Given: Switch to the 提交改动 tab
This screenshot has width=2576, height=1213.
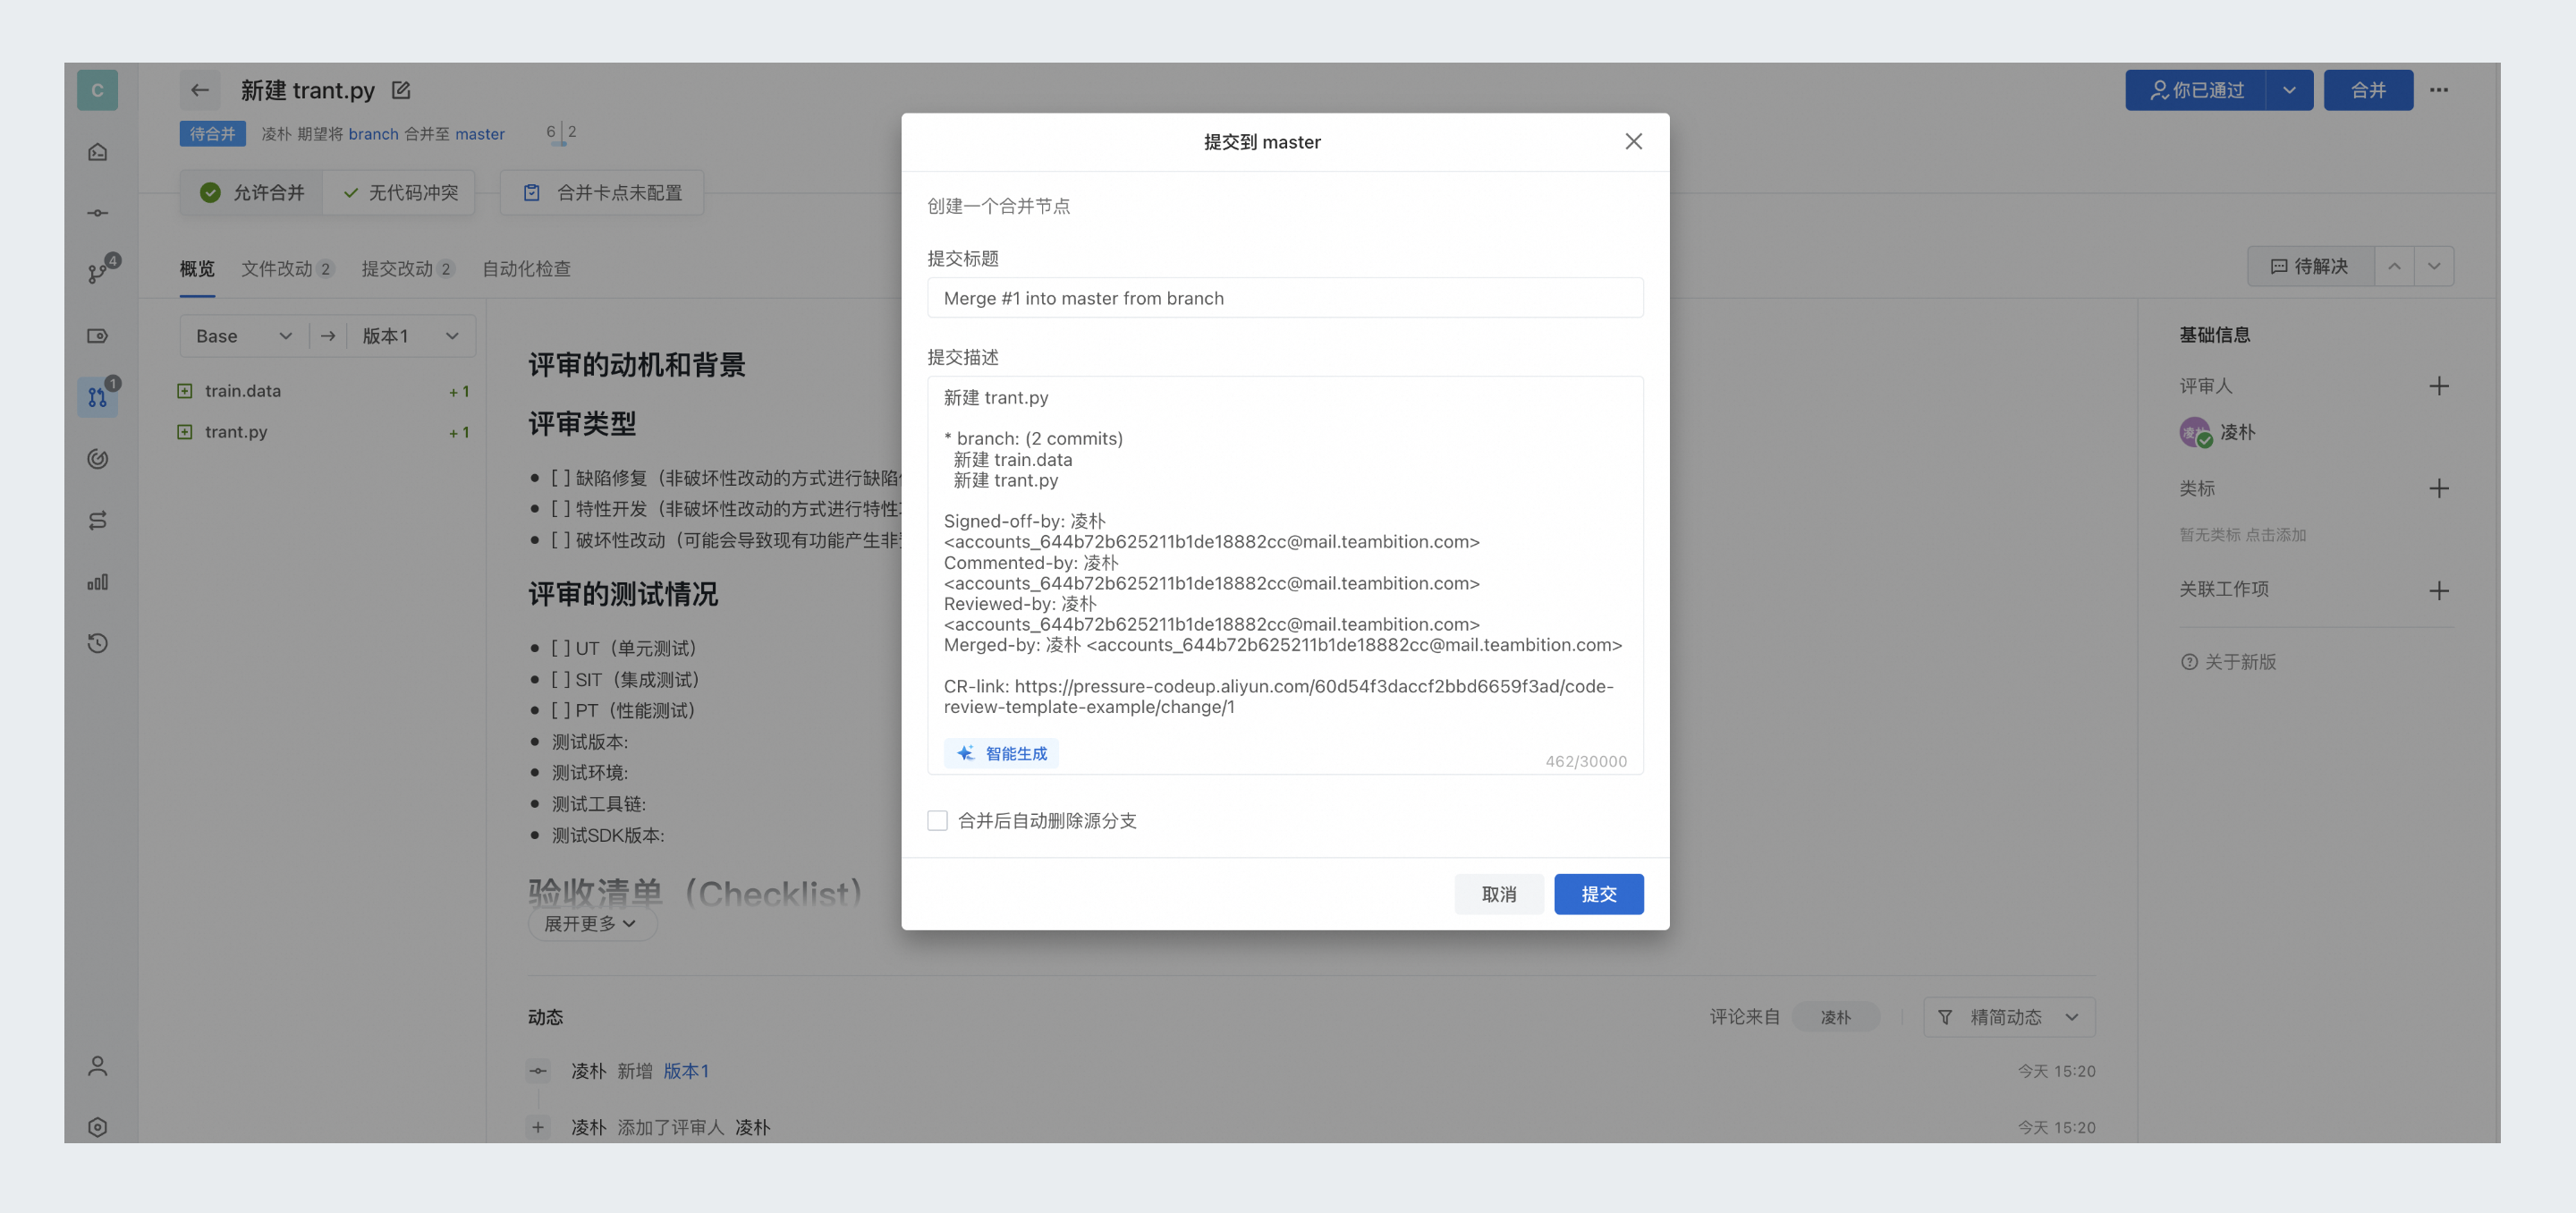Looking at the screenshot, I should pos(407,268).
